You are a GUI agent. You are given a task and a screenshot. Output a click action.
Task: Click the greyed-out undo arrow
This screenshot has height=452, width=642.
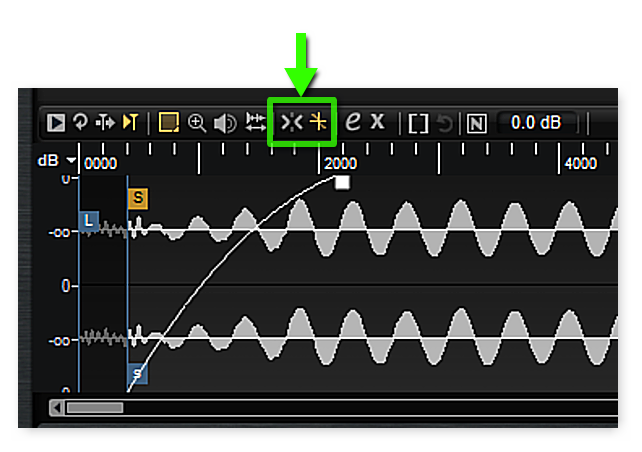(x=445, y=123)
